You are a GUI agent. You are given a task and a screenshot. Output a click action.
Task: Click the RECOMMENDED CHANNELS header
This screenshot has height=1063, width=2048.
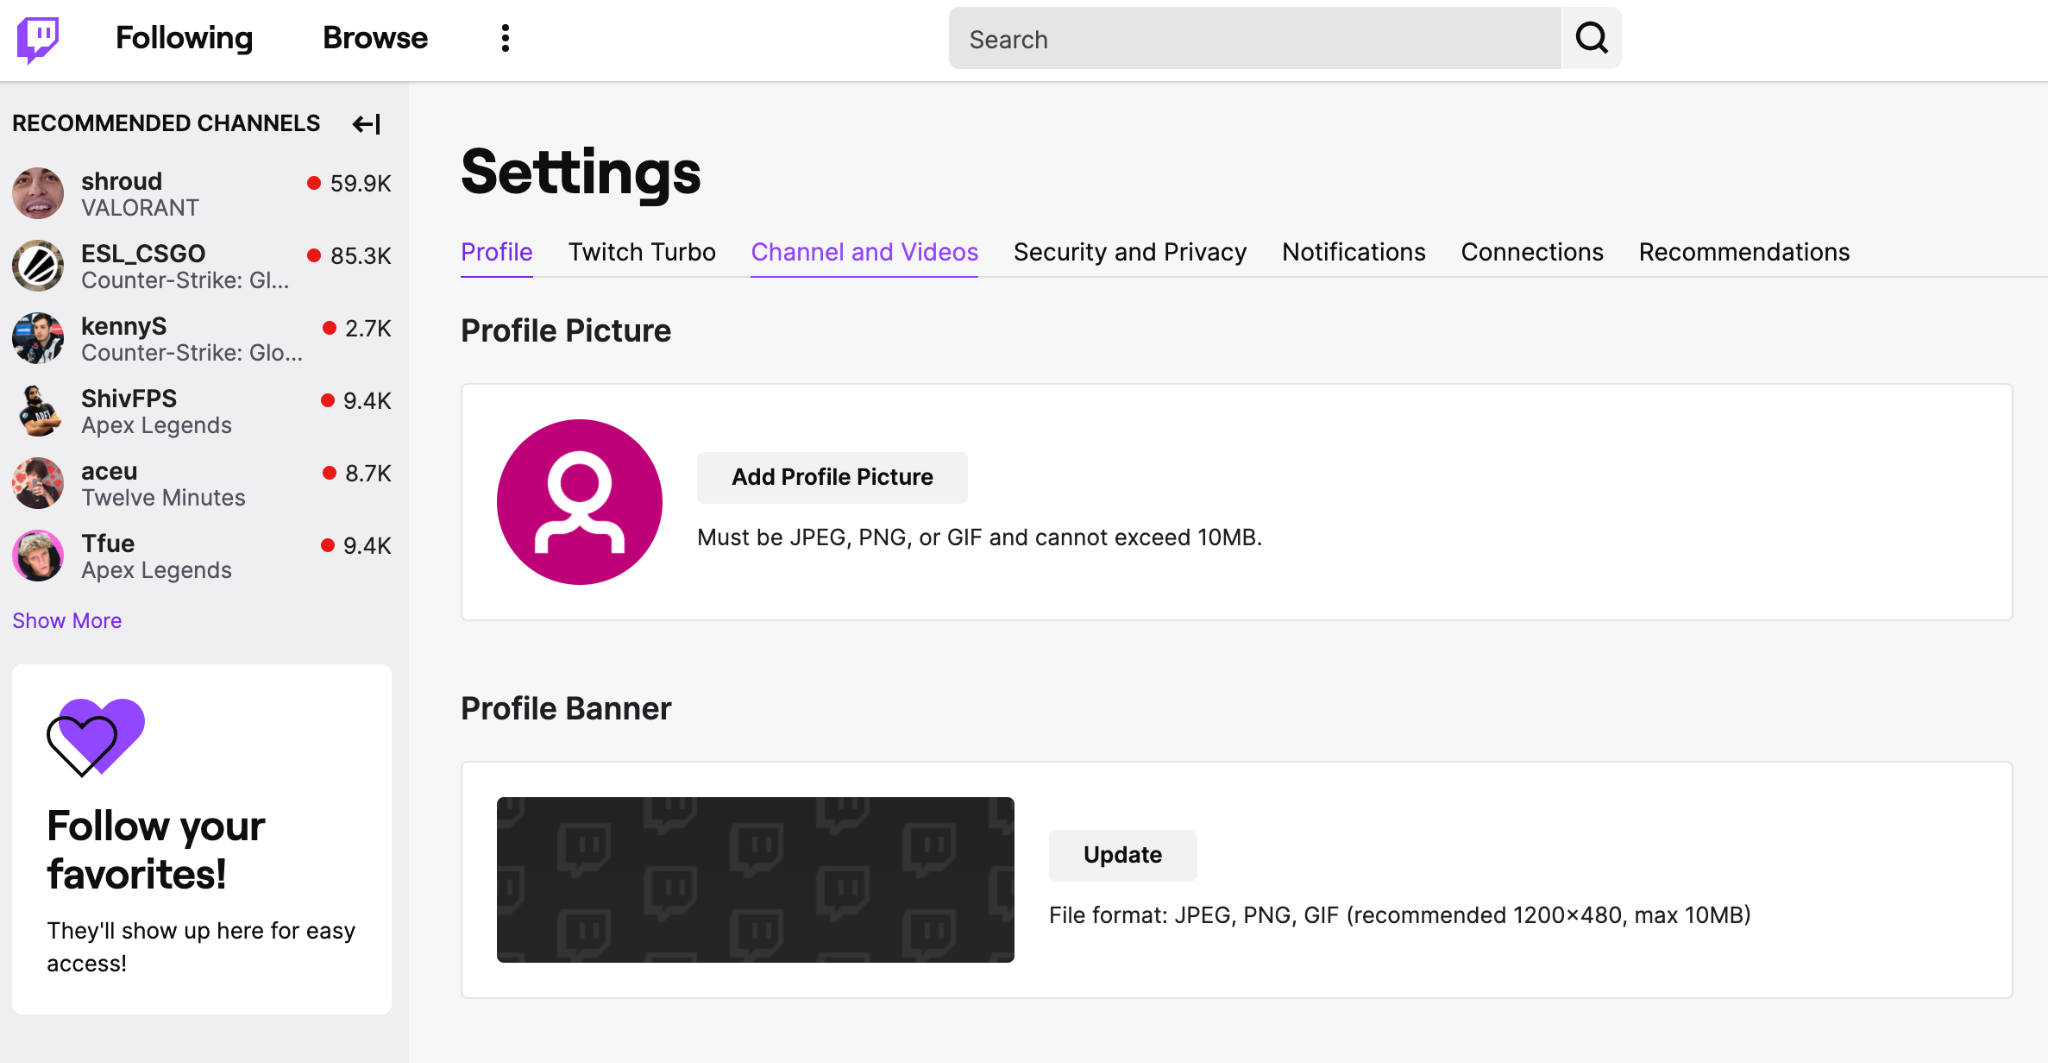[166, 123]
